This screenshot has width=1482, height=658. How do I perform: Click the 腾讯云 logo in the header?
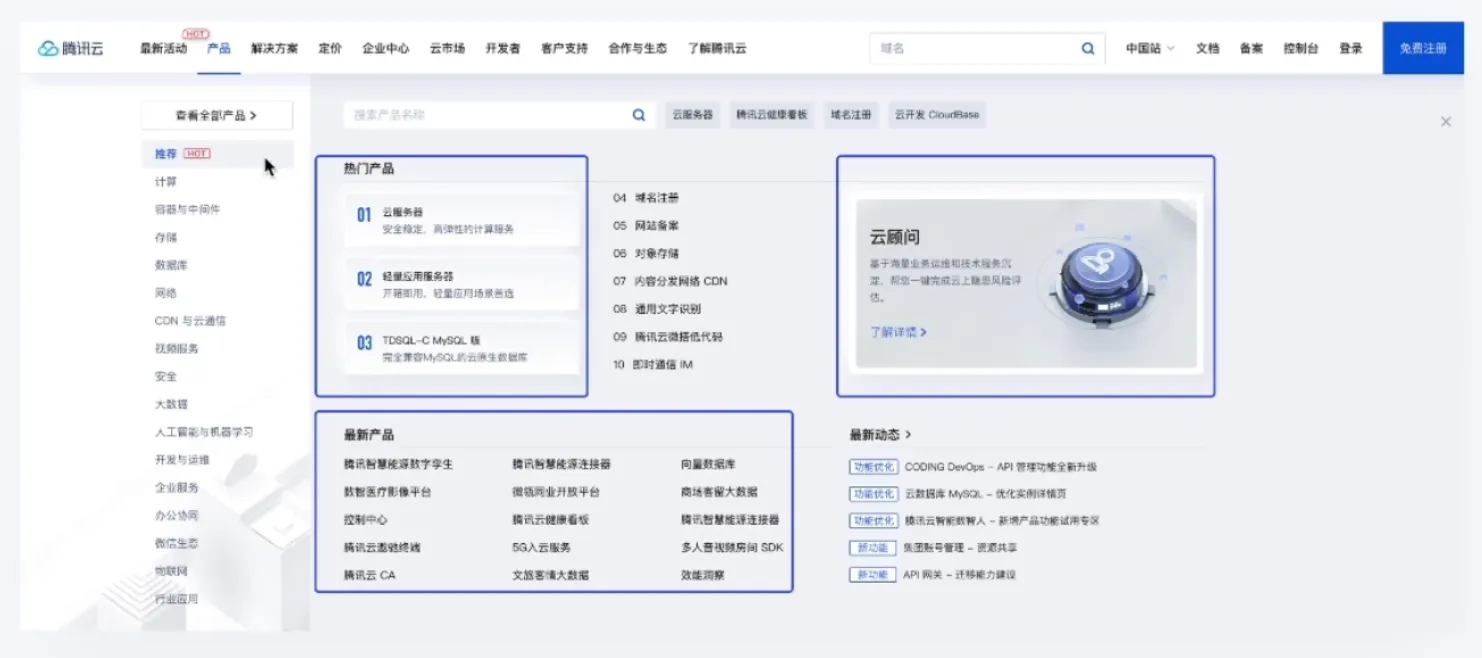click(x=71, y=48)
